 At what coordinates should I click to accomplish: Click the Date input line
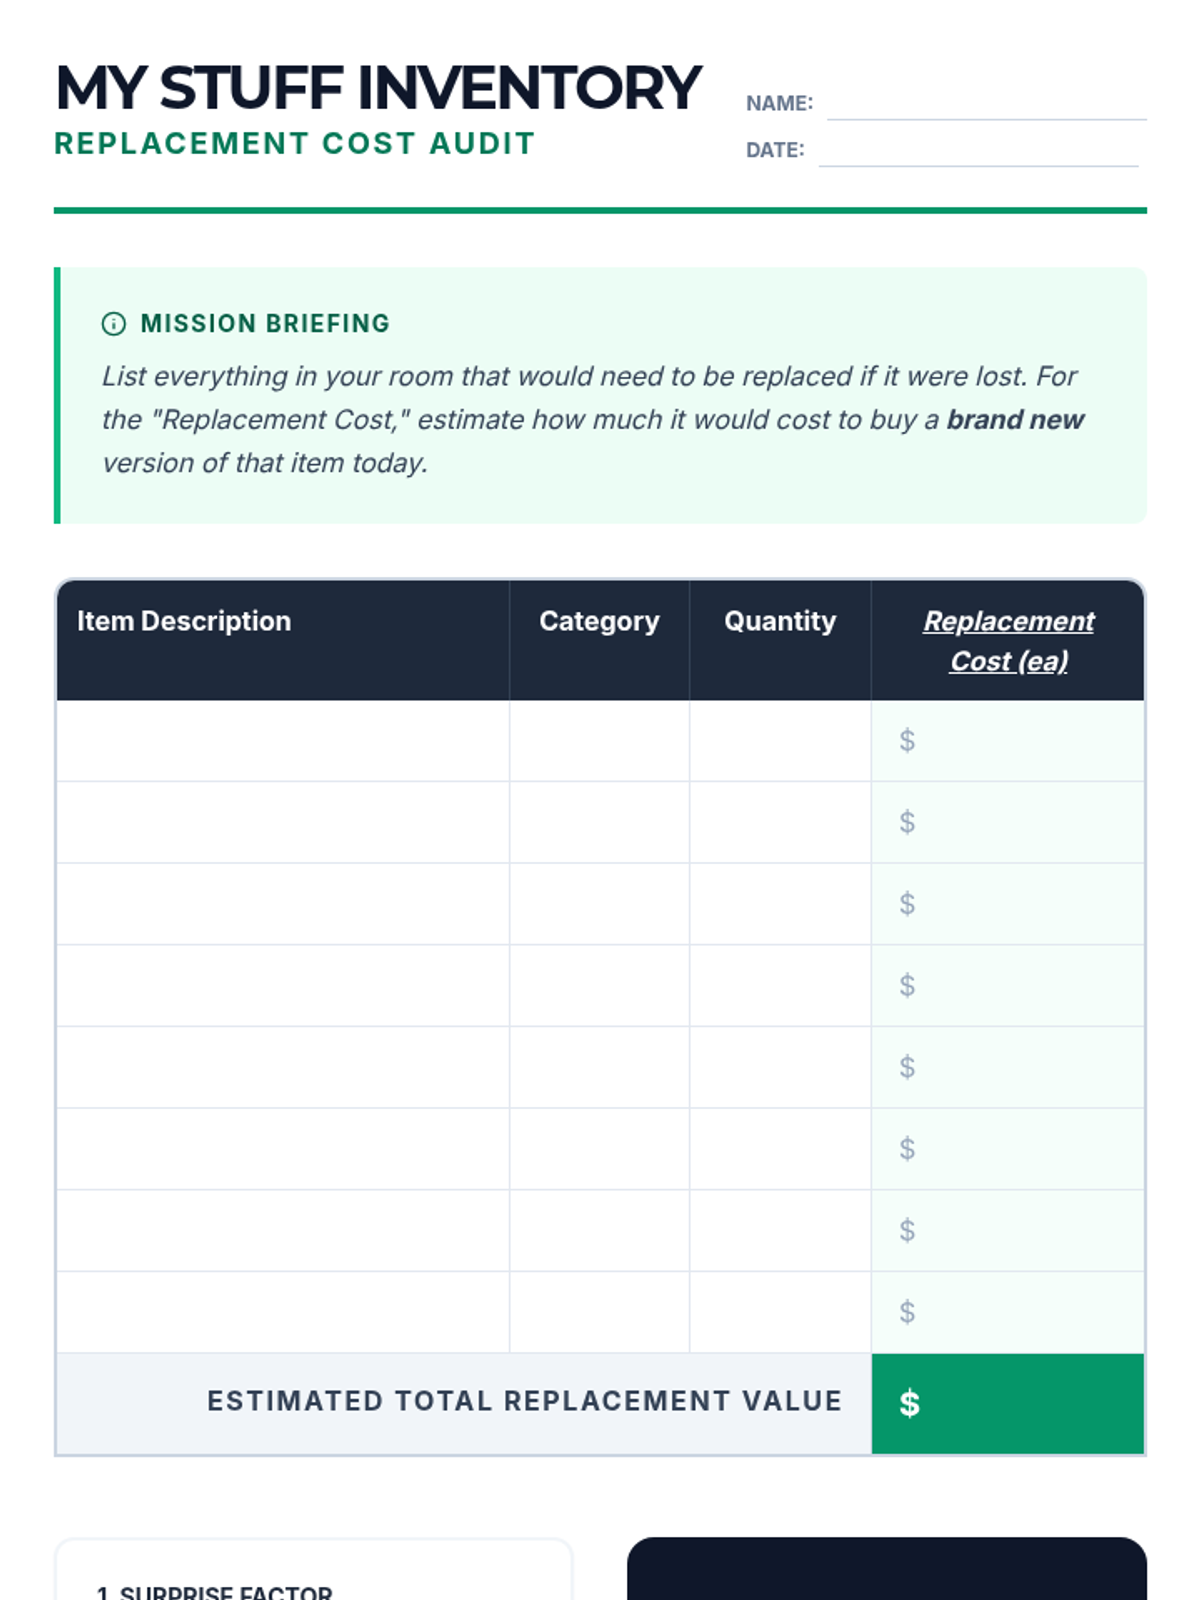click(977, 151)
